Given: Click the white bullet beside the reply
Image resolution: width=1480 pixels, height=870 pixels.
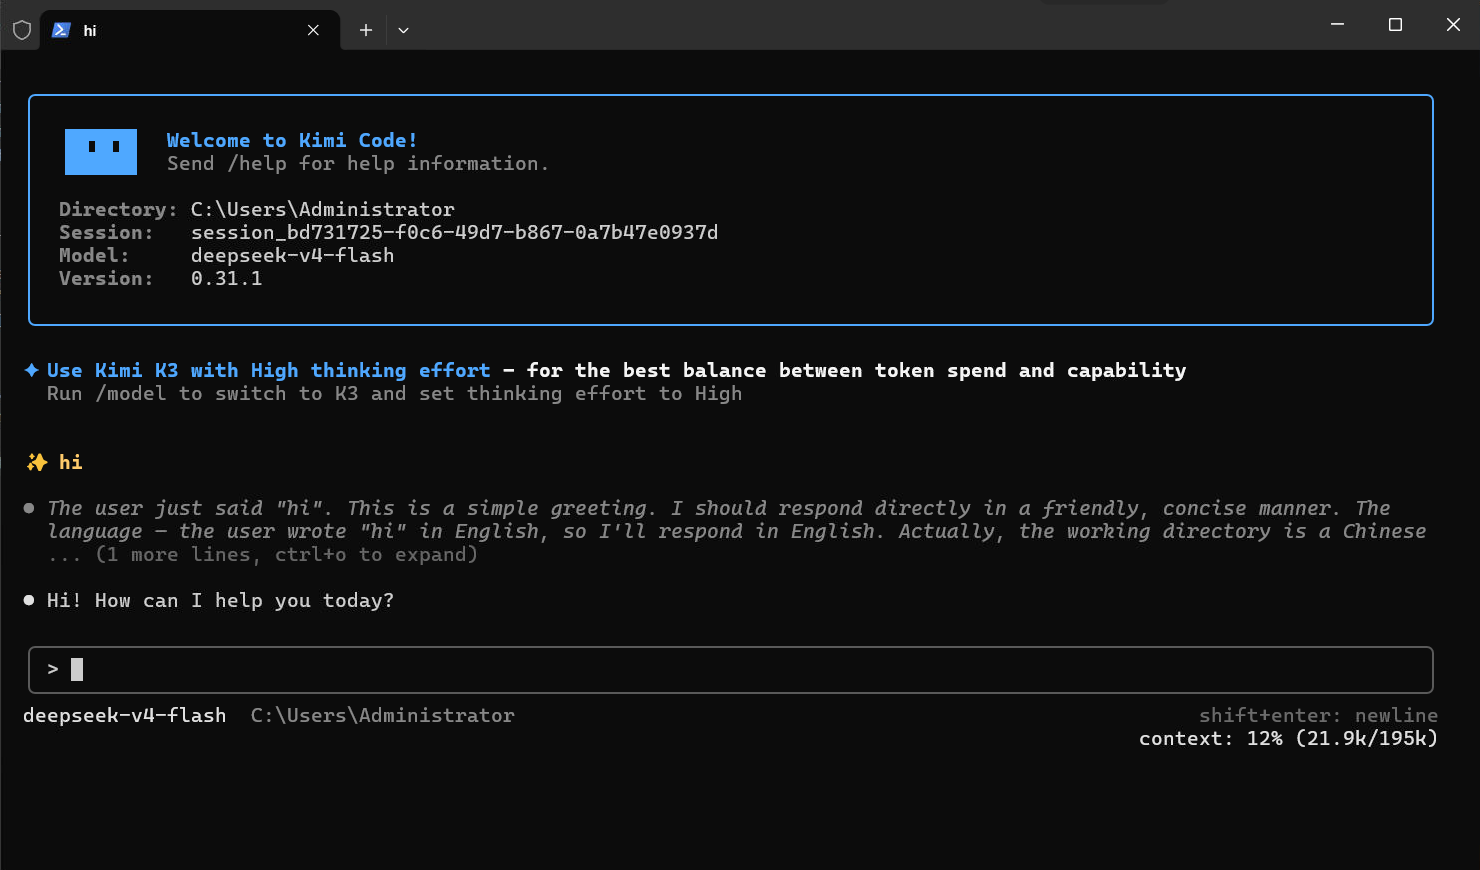Looking at the screenshot, I should click(29, 600).
